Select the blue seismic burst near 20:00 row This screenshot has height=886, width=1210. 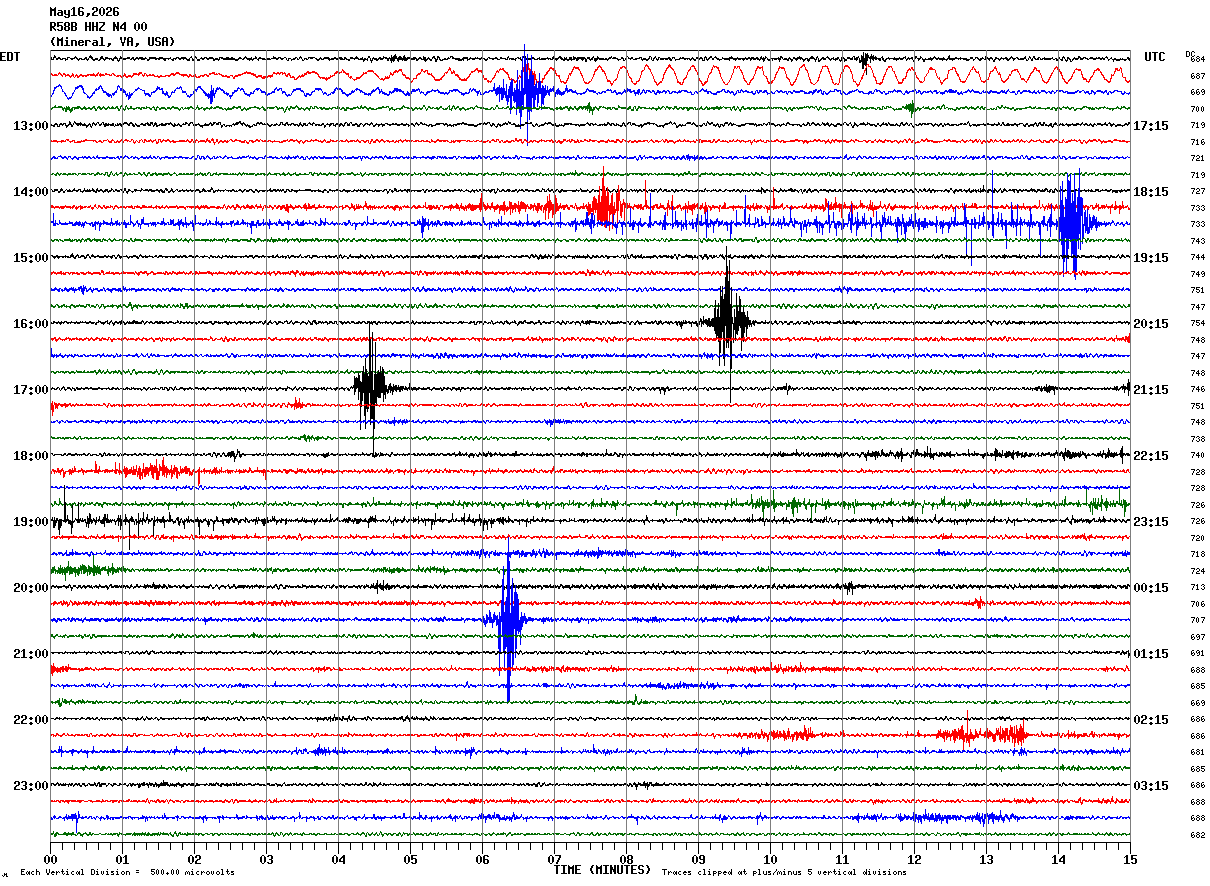[508, 620]
